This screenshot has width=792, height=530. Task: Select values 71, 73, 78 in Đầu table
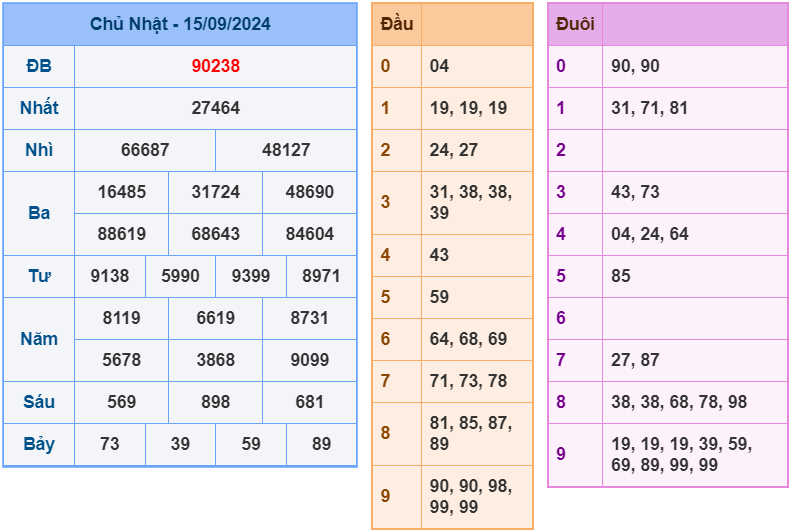468,380
